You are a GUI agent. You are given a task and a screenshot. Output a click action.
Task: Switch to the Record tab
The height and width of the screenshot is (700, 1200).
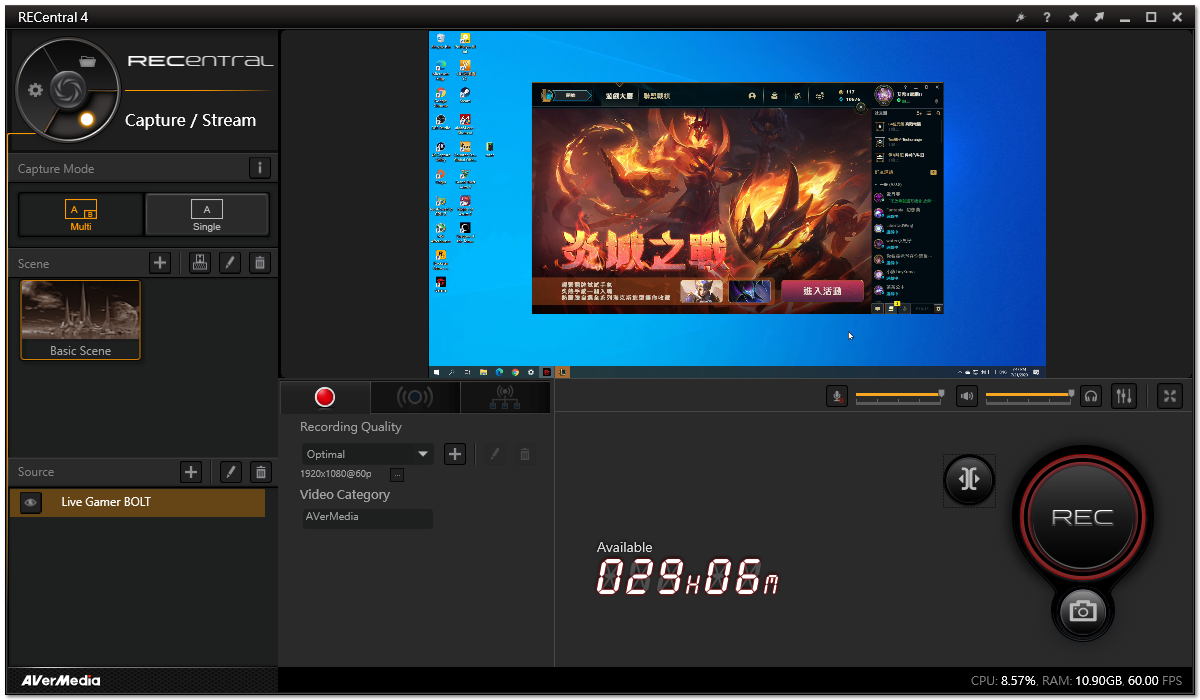(325, 397)
